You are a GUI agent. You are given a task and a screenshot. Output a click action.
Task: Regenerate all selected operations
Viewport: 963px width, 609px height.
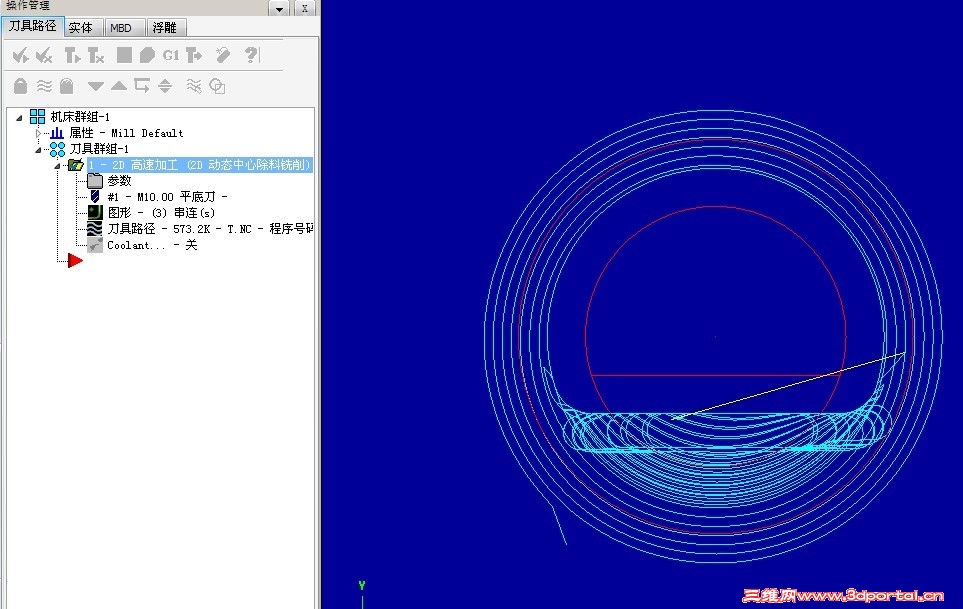[72, 55]
